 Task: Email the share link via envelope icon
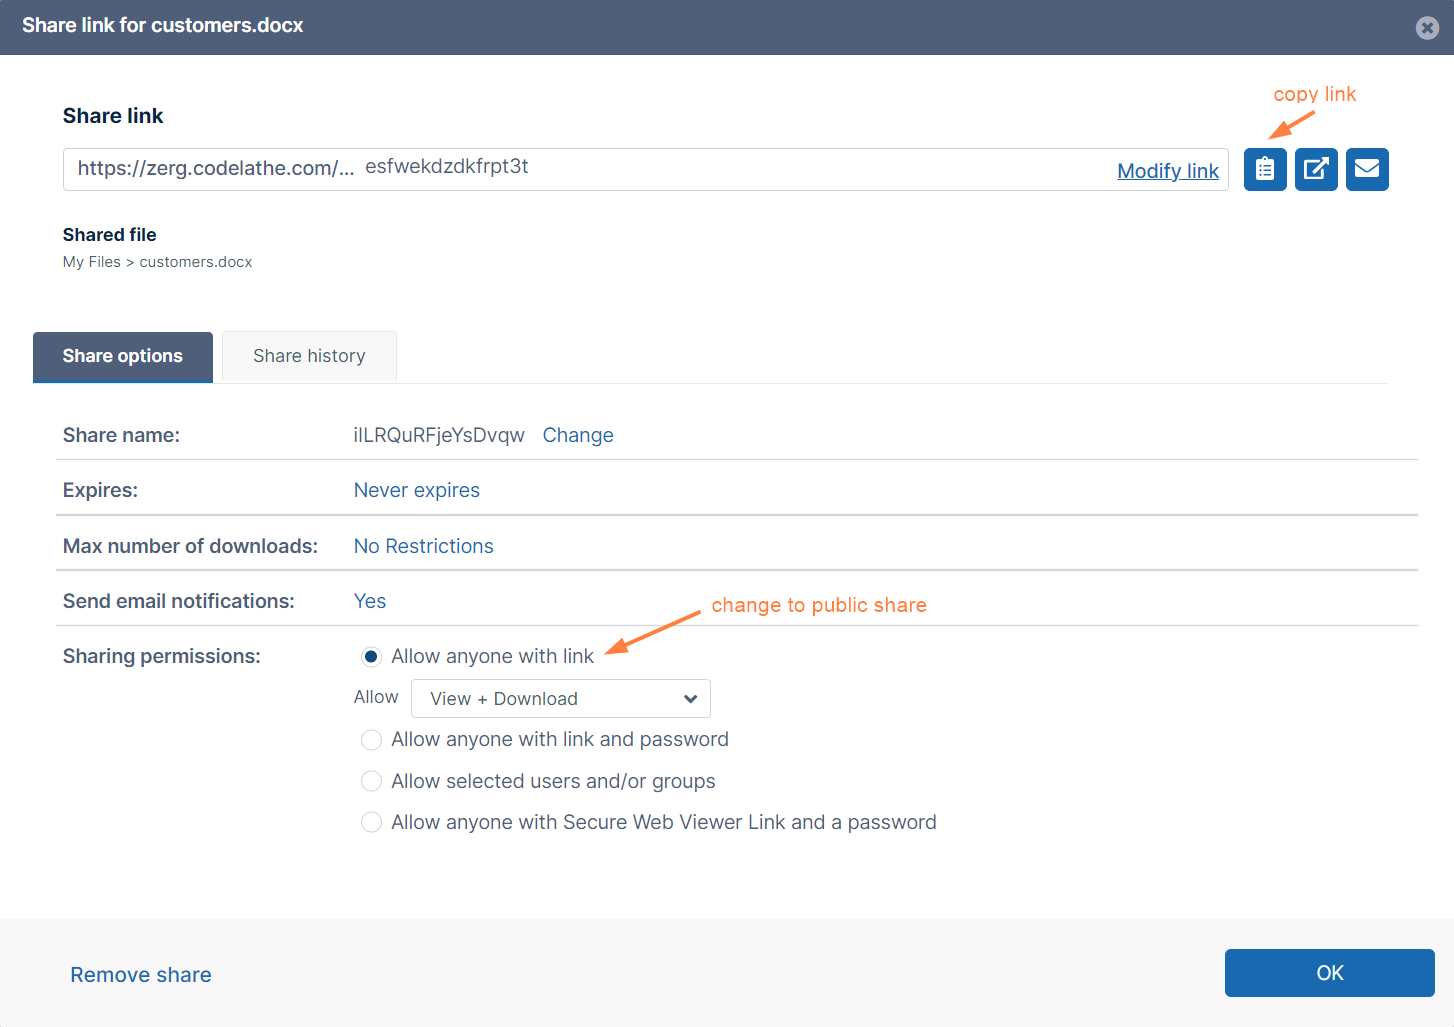1367,169
